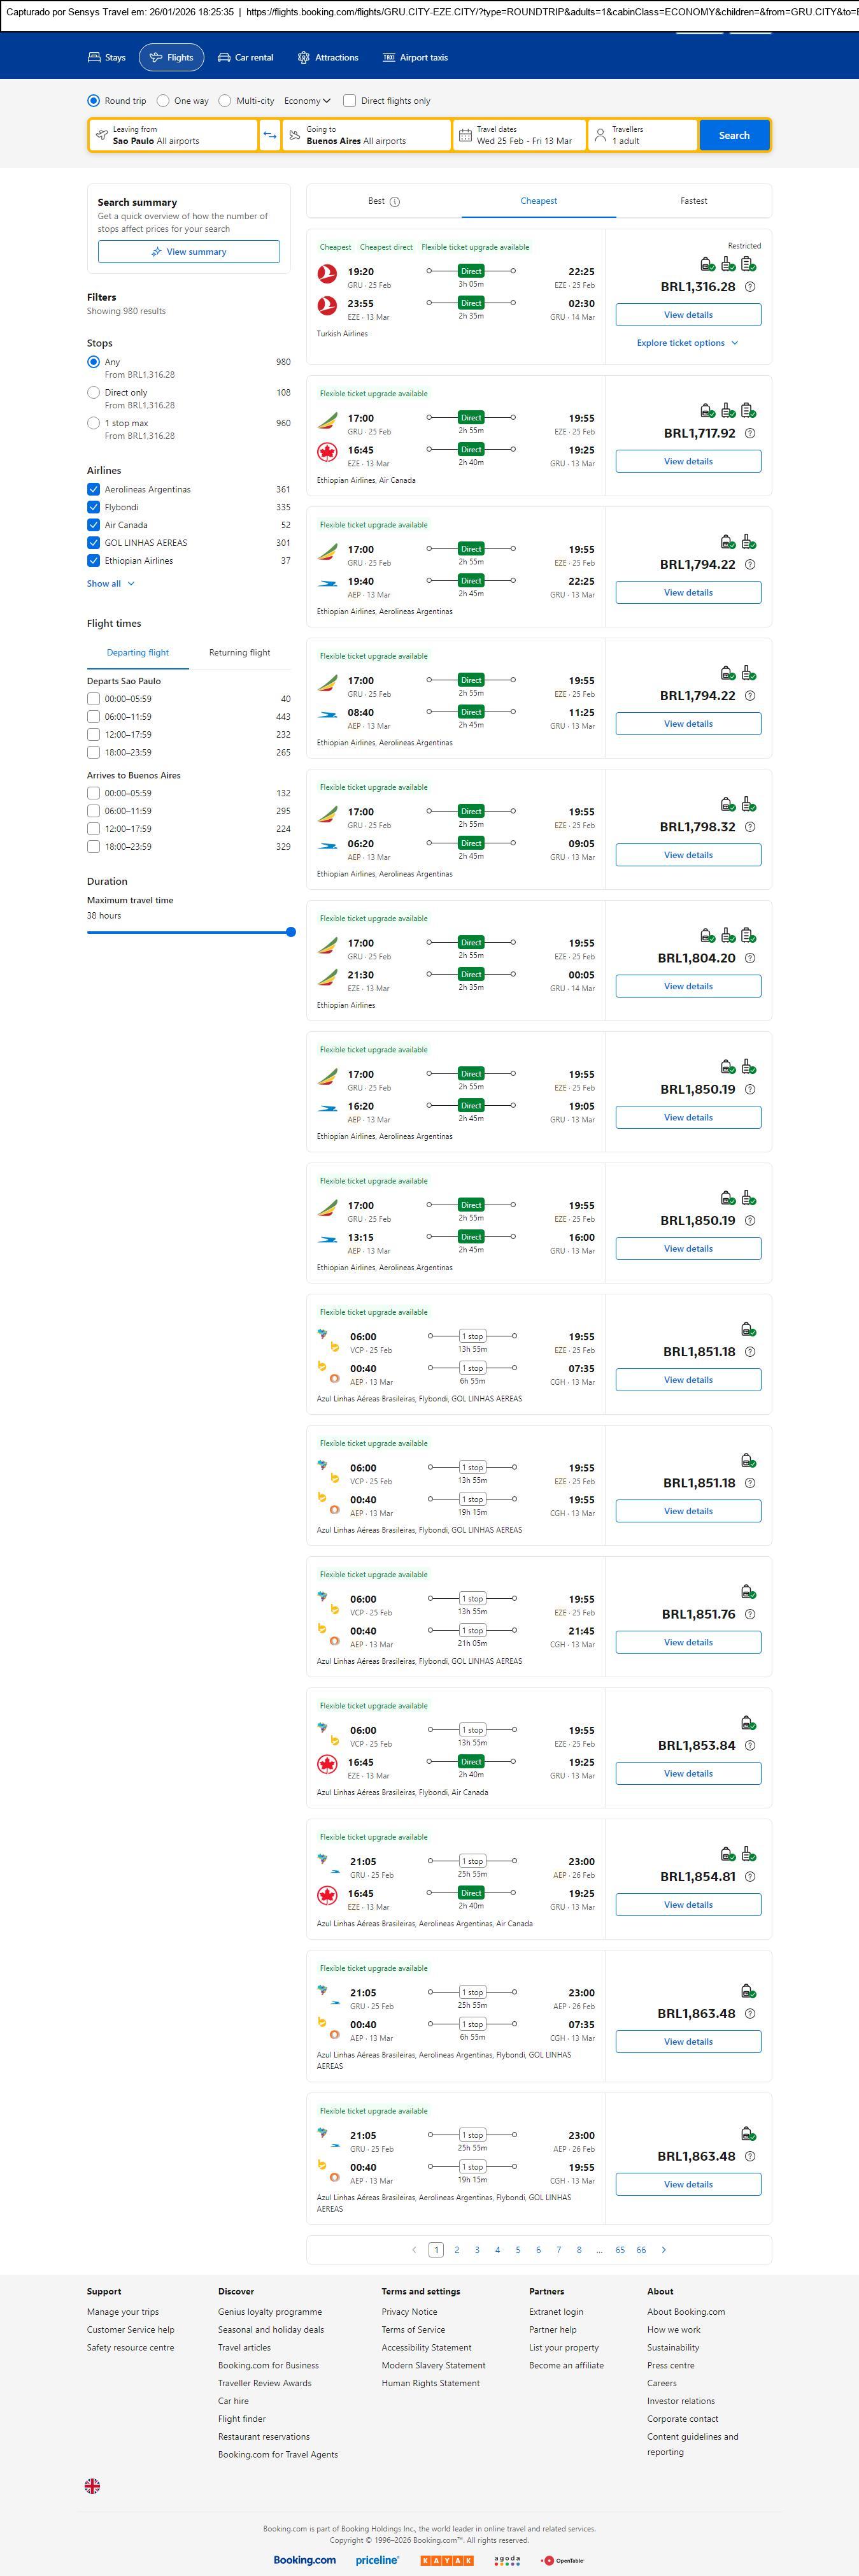Click the price info icon beside BRL1,316.28
Screen dimensions: 859x2576
click(x=750, y=287)
